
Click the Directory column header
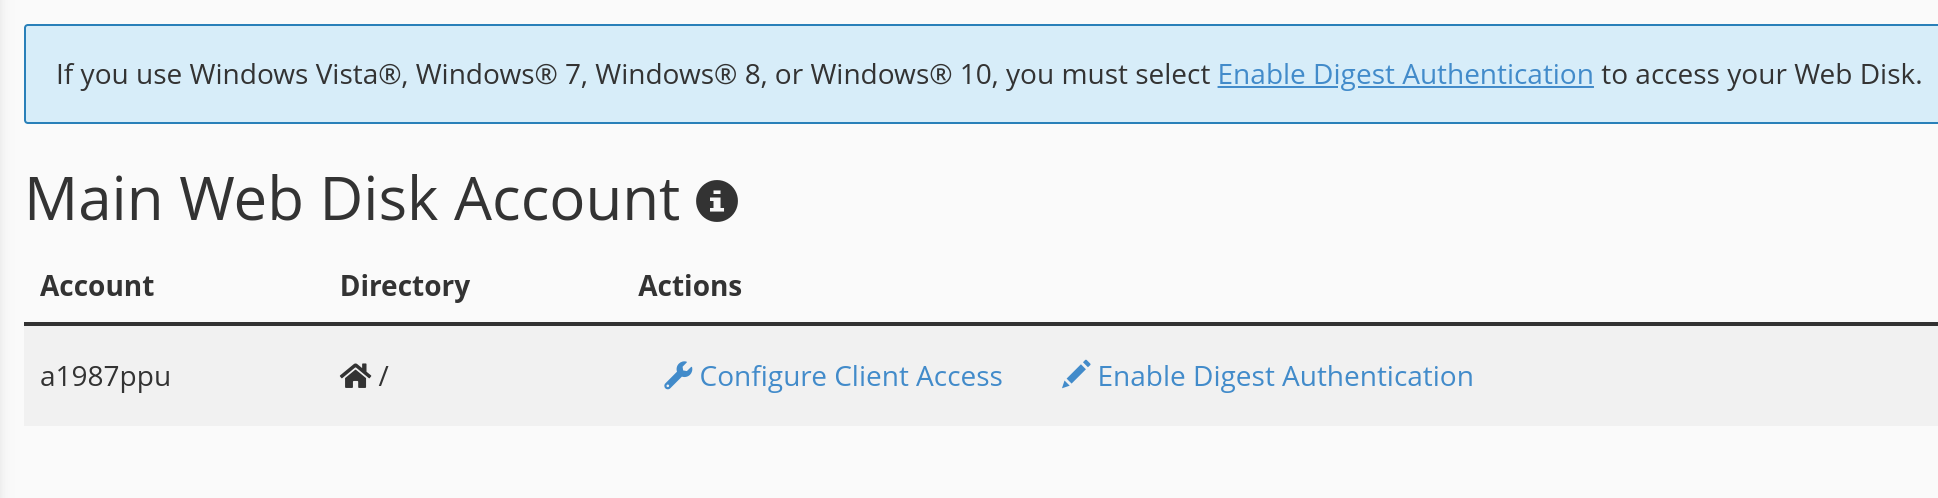(405, 286)
